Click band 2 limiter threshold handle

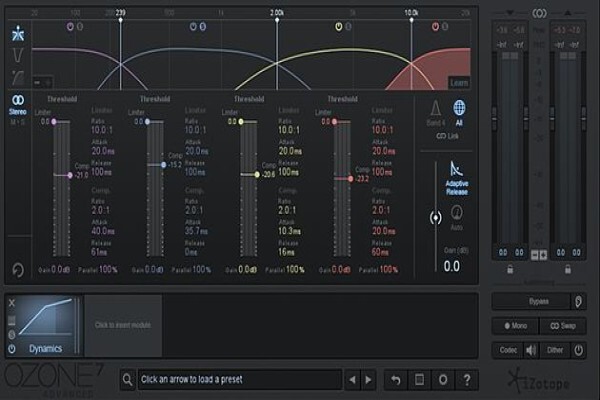[147, 122]
